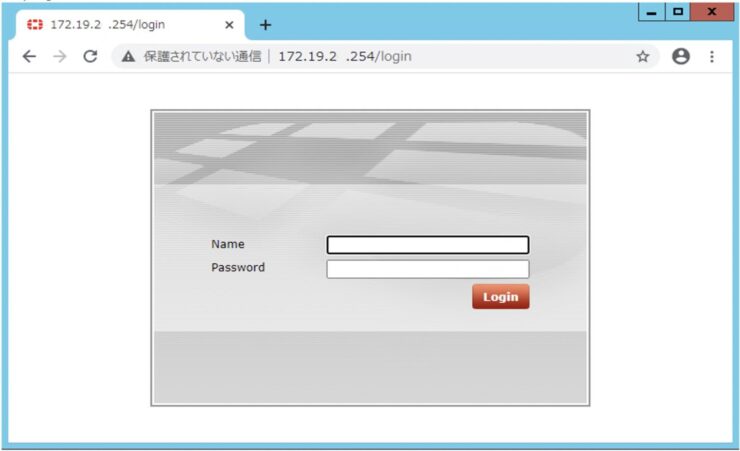Click the Fortinet favicon on the tab
Viewport: 740px width, 451px height.
pos(34,25)
